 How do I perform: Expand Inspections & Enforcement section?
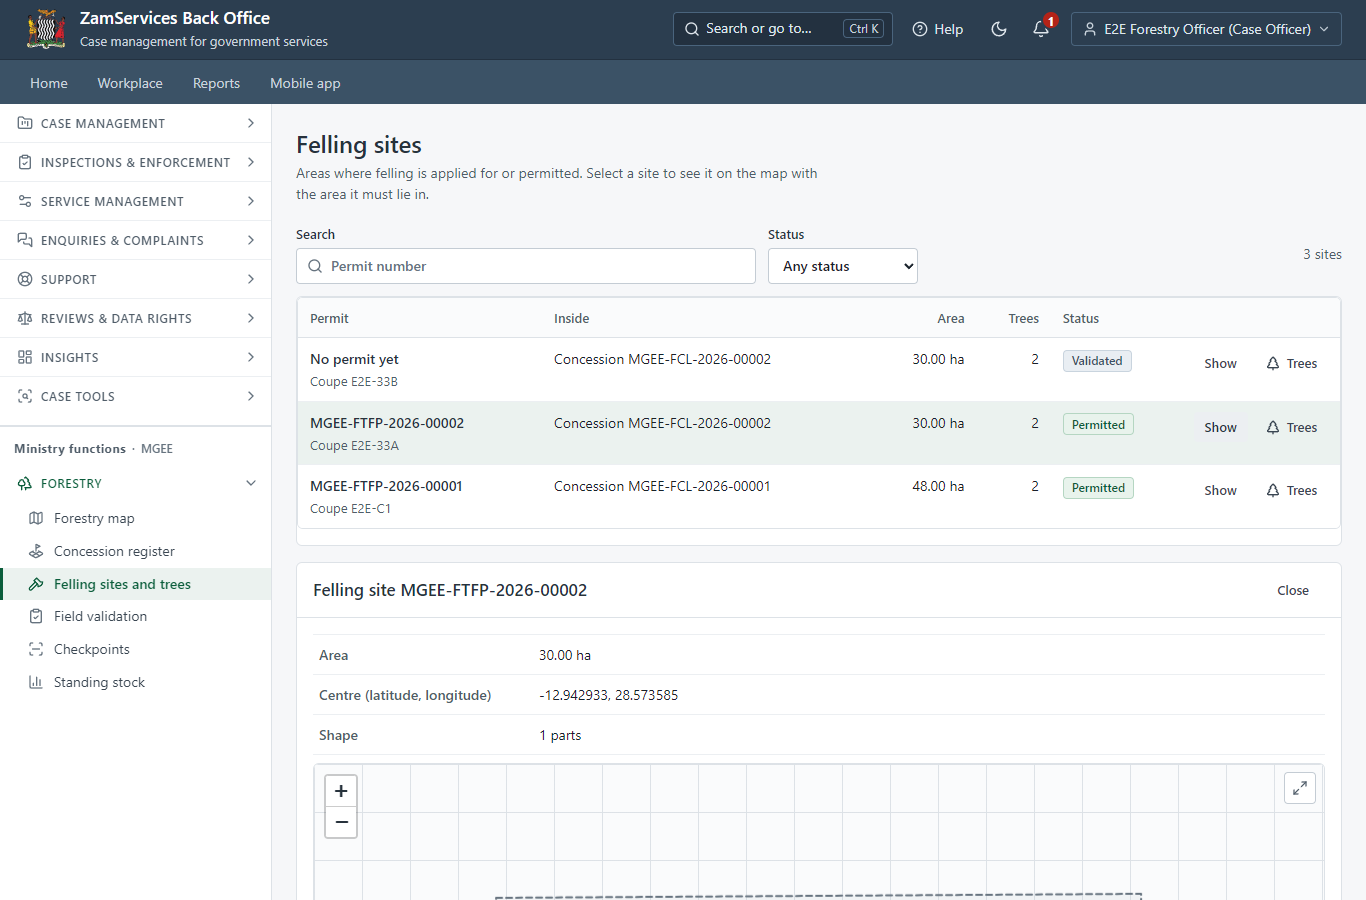coord(136,162)
